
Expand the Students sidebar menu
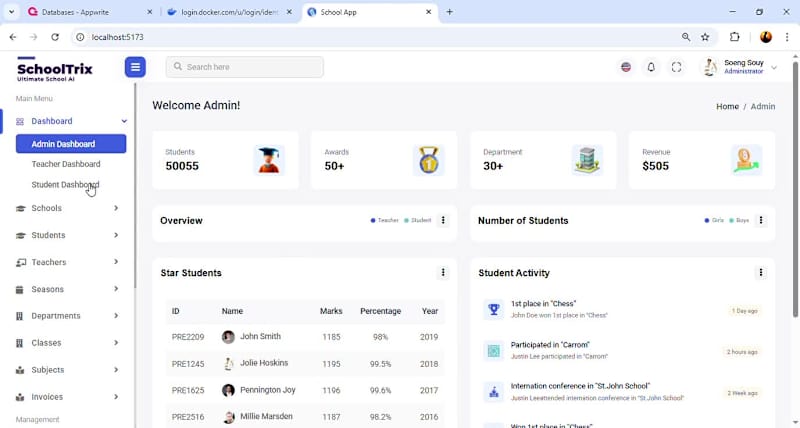pos(116,235)
